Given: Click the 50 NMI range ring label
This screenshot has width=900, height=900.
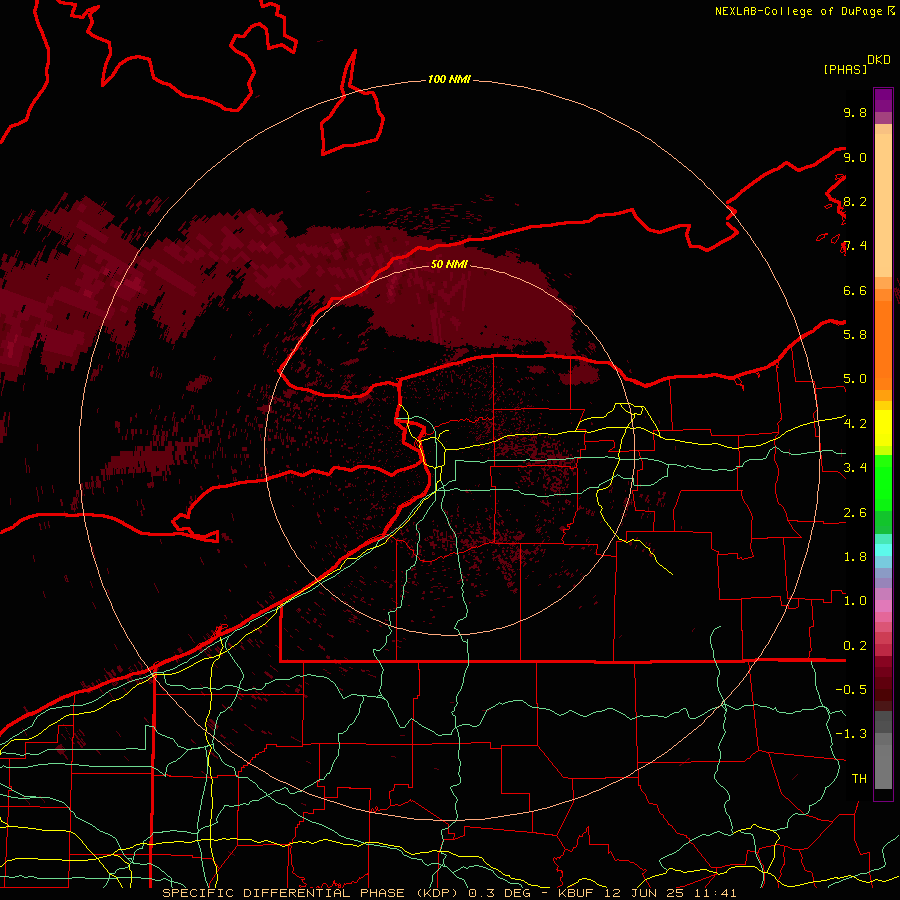Looking at the screenshot, I should (449, 264).
